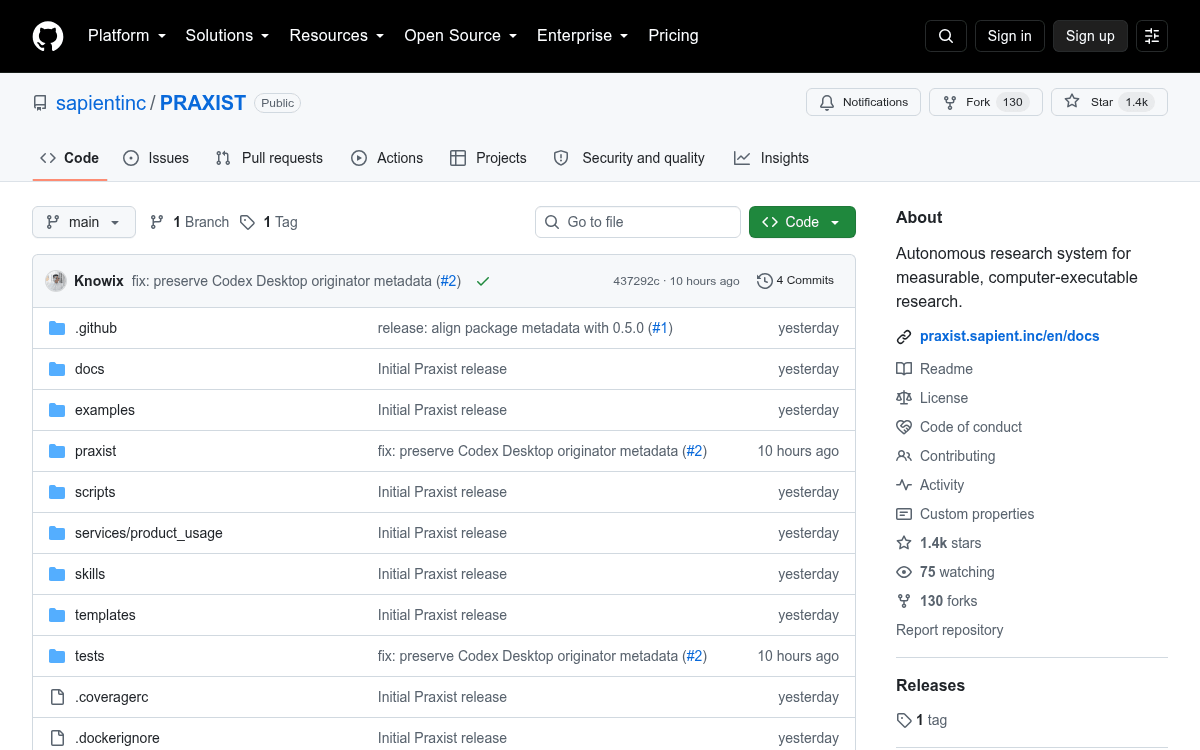This screenshot has width=1200, height=750.
Task: Expand the green Code dropdown button
Action: tap(802, 222)
